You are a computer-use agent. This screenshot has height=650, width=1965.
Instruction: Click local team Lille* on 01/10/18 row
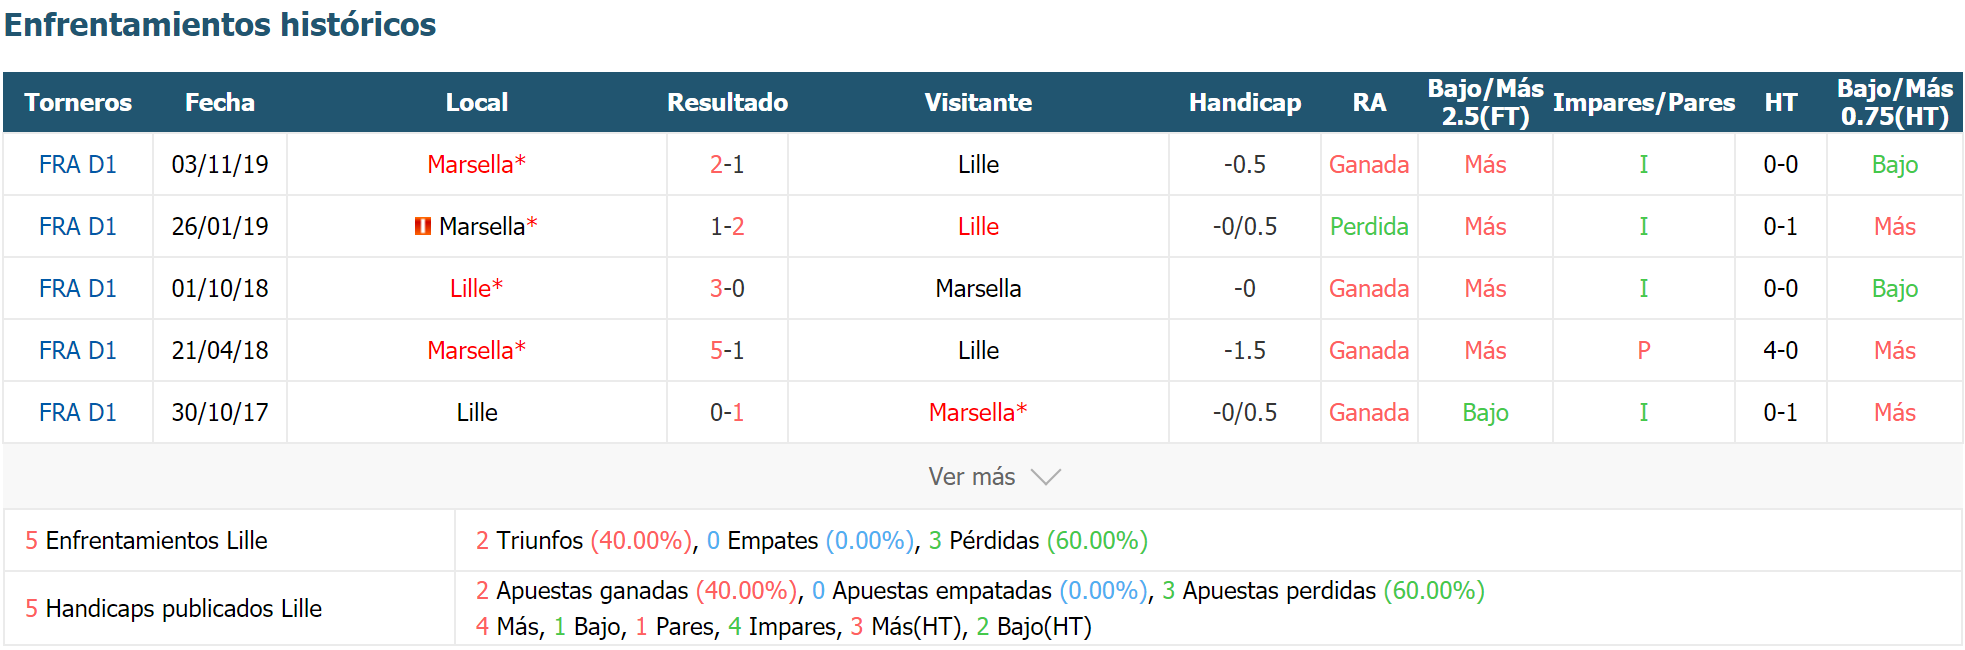tap(476, 289)
